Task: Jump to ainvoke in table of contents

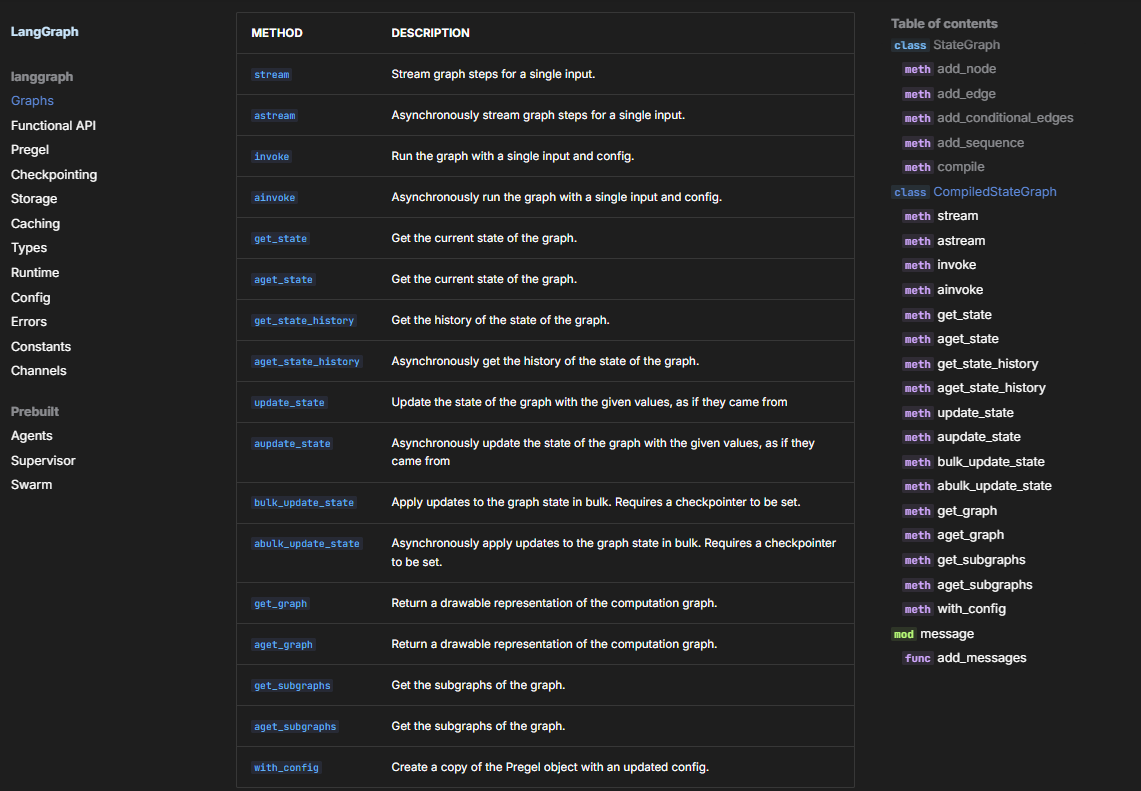Action: pyautogui.click(x=960, y=290)
